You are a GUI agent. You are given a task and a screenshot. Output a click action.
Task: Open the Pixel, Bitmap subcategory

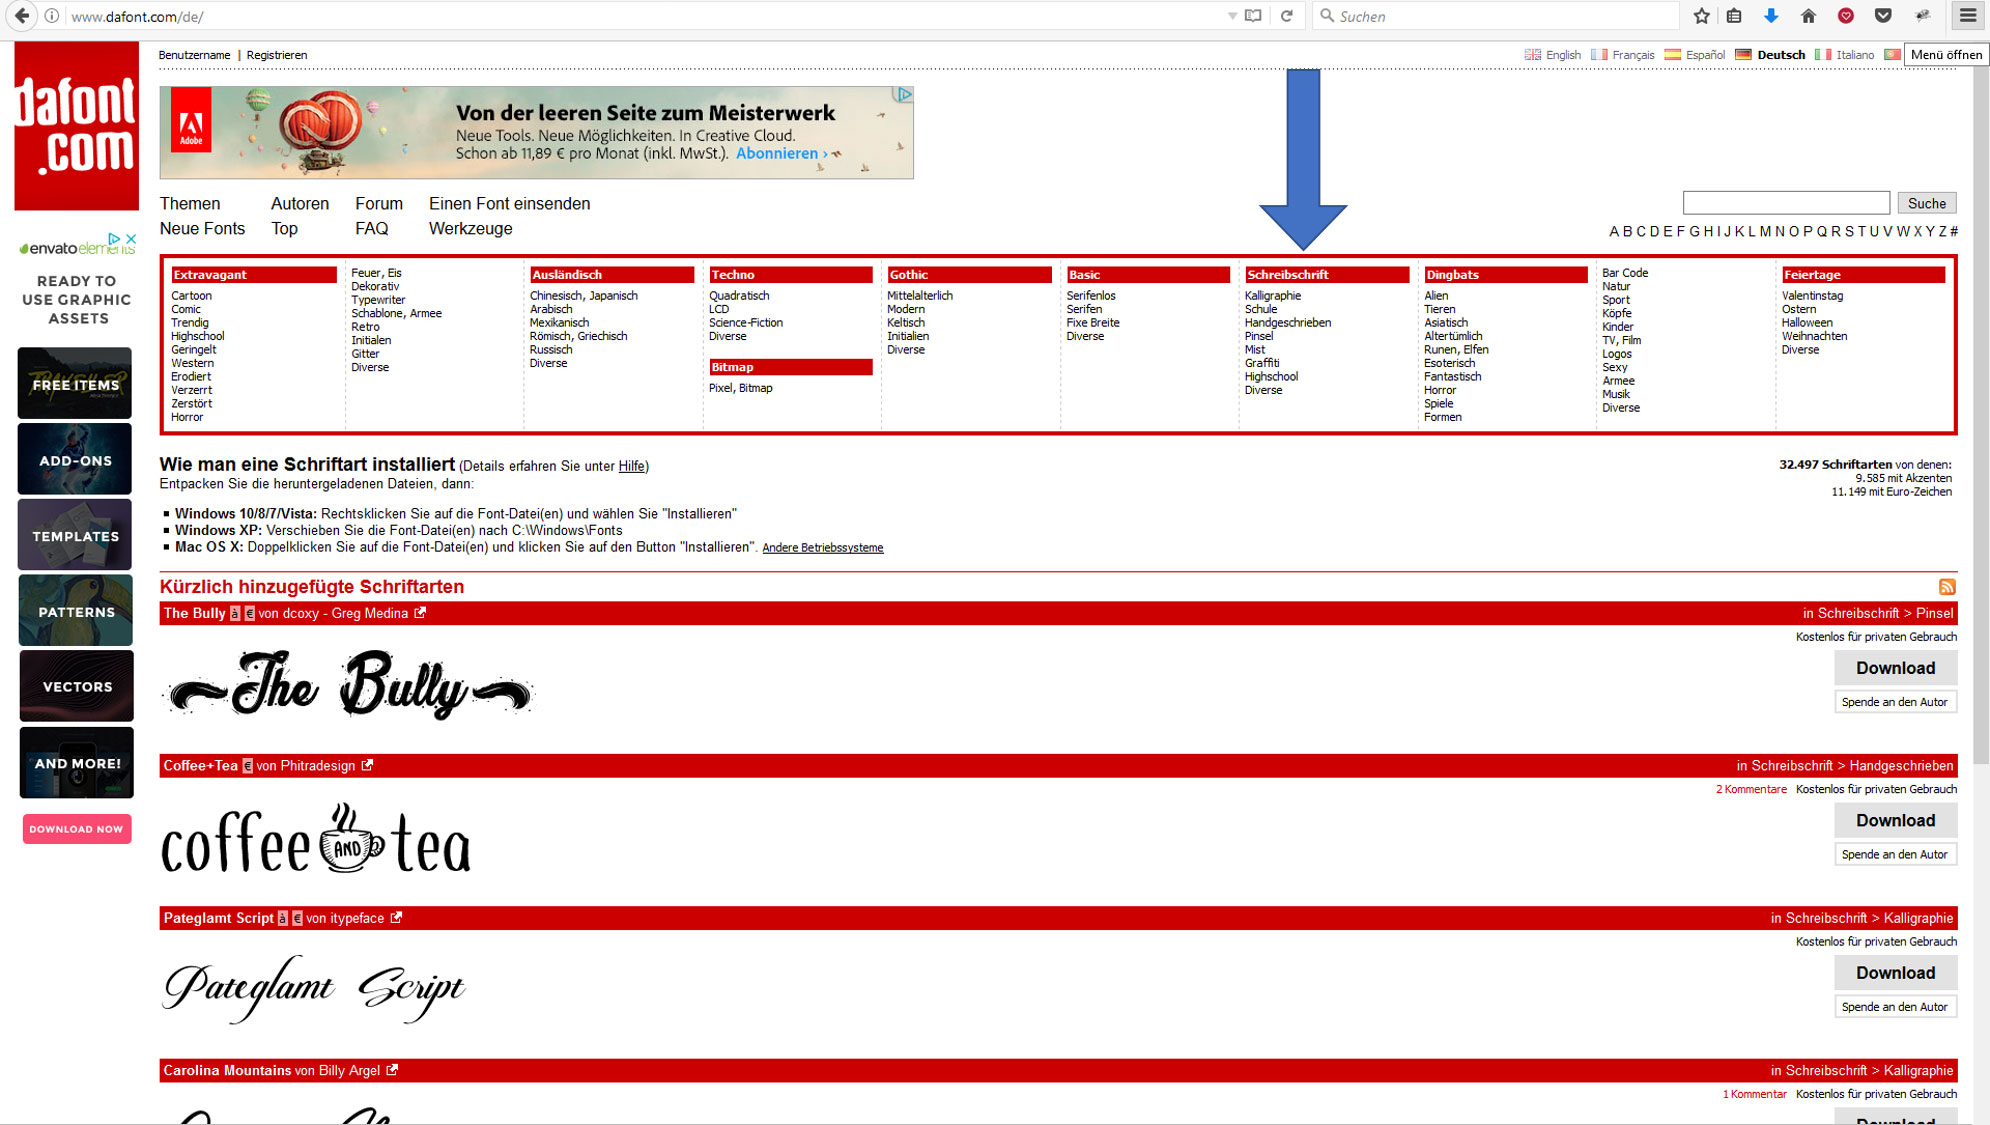tap(740, 388)
